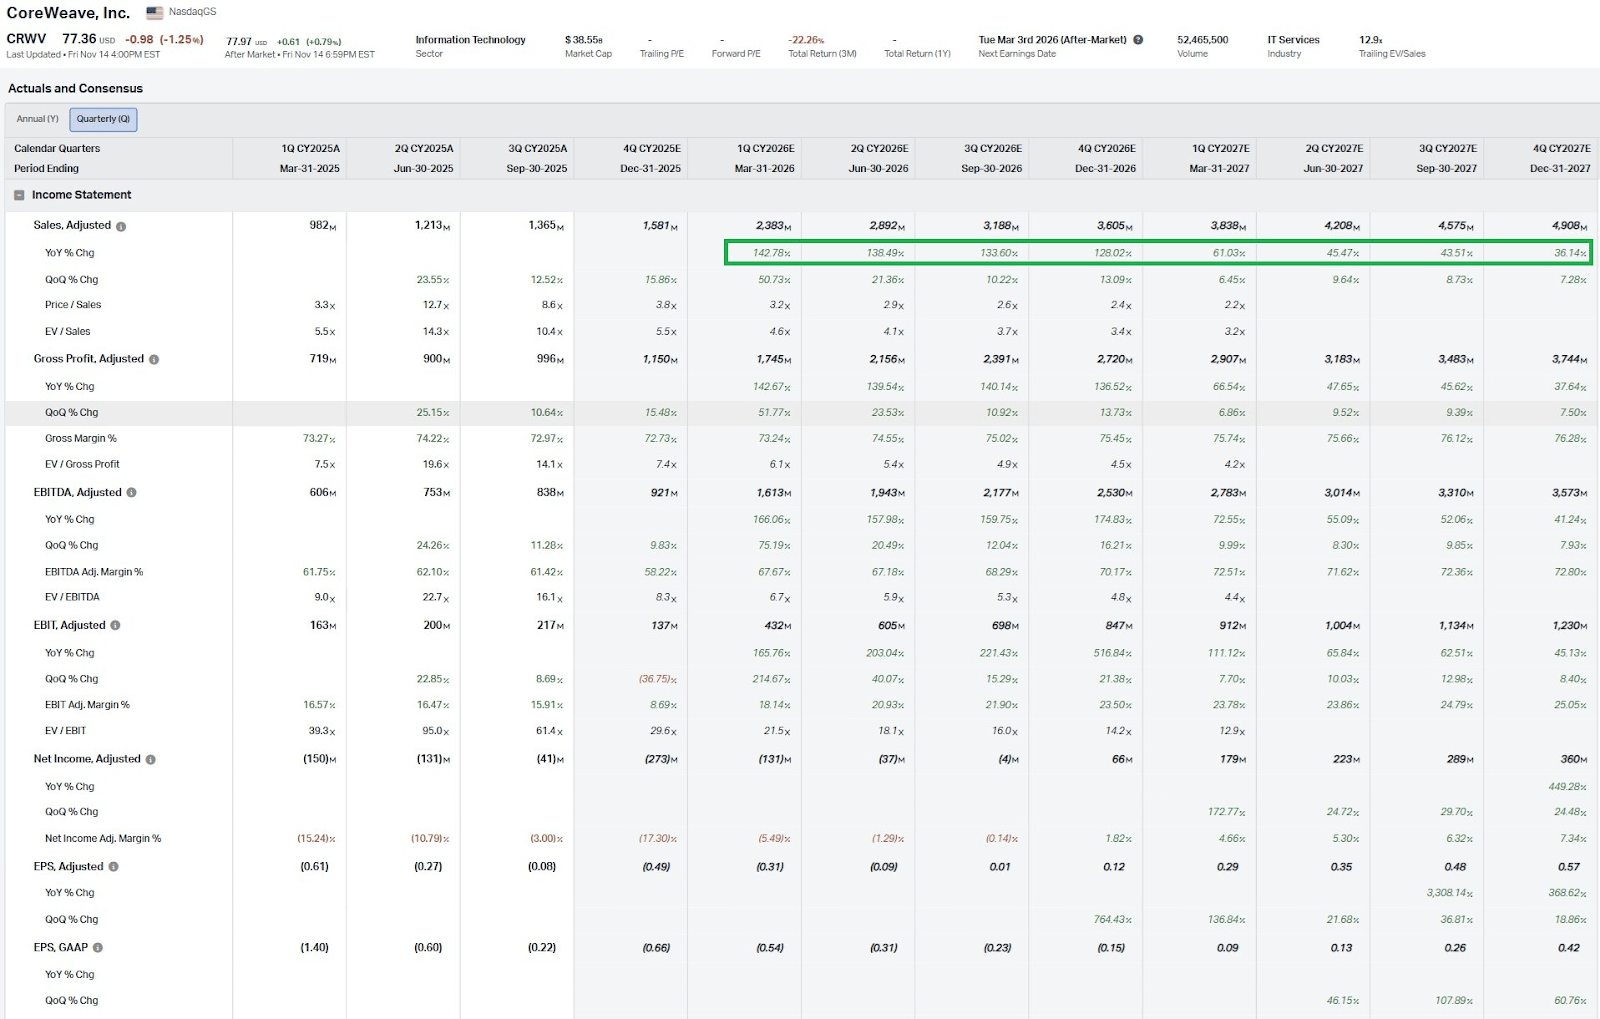The height and width of the screenshot is (1019, 1600).
Task: Click the 77.36 USD last price
Action: point(88,39)
